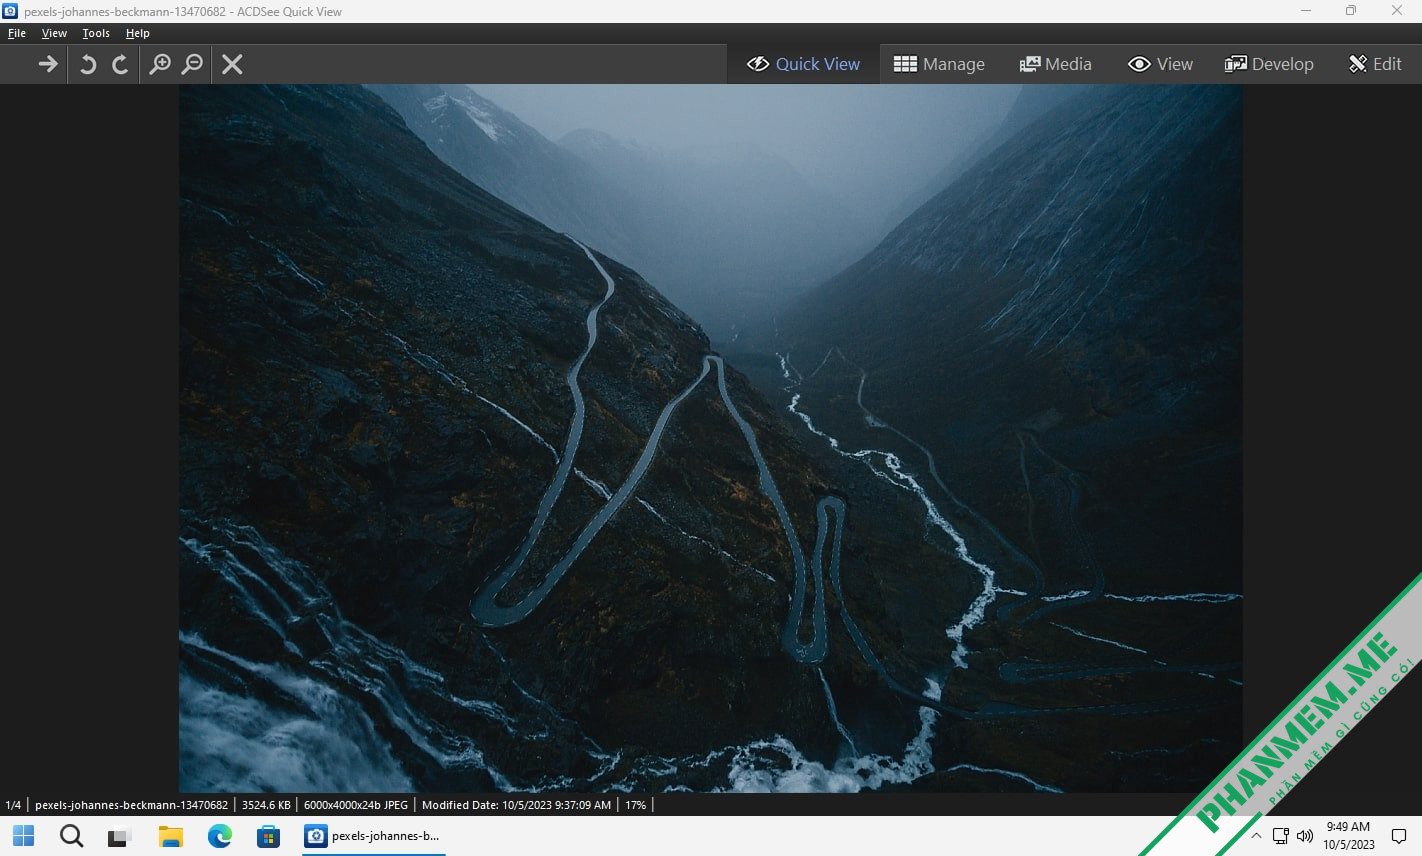1422x856 pixels.
Task: Switch to View mode
Action: pos(1160,64)
